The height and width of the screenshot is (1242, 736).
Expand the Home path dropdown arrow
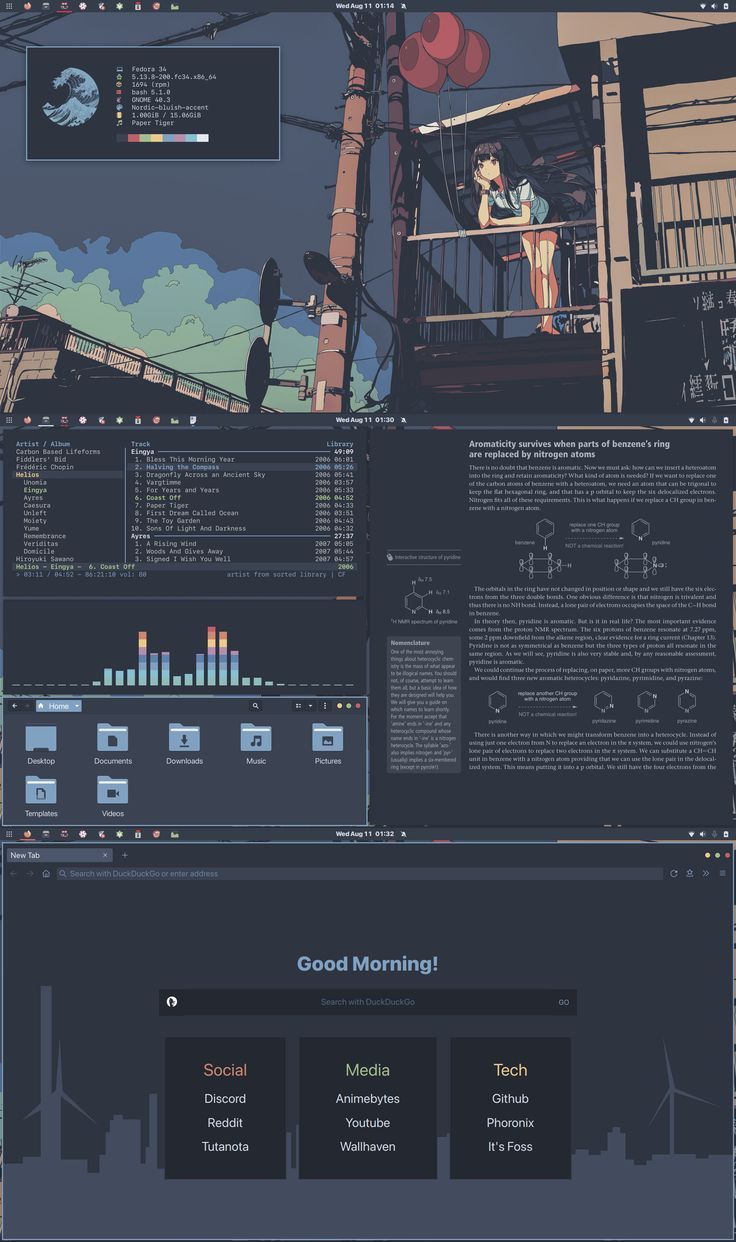tap(76, 706)
